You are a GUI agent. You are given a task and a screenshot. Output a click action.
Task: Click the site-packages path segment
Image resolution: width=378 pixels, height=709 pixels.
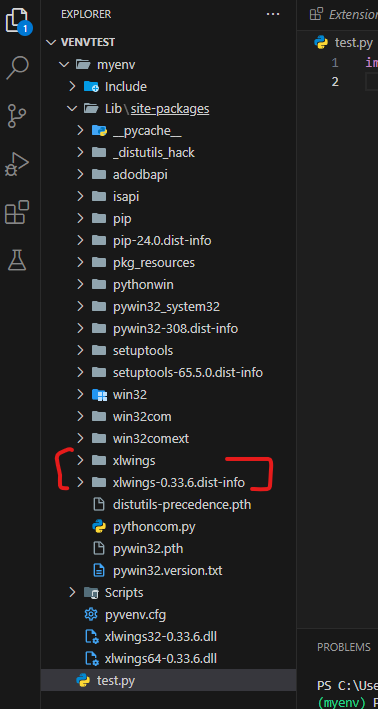(x=170, y=109)
